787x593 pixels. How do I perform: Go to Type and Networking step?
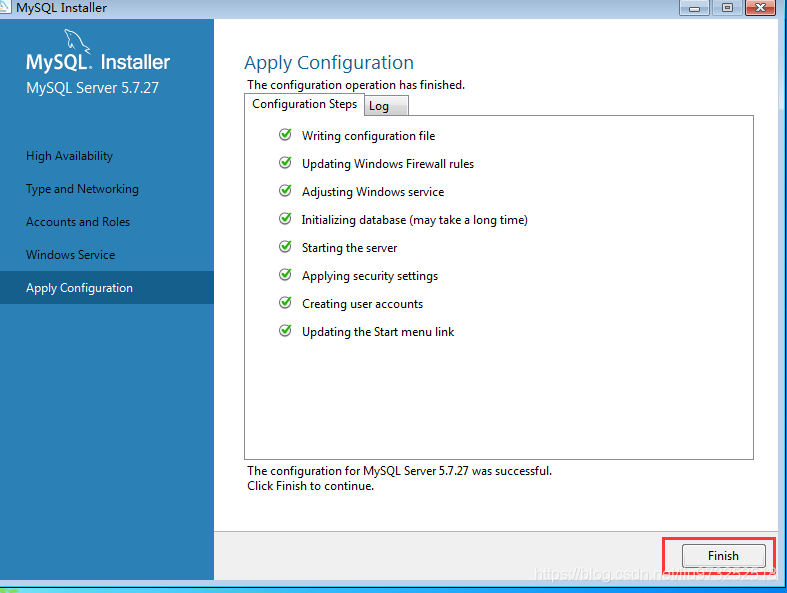pos(82,189)
